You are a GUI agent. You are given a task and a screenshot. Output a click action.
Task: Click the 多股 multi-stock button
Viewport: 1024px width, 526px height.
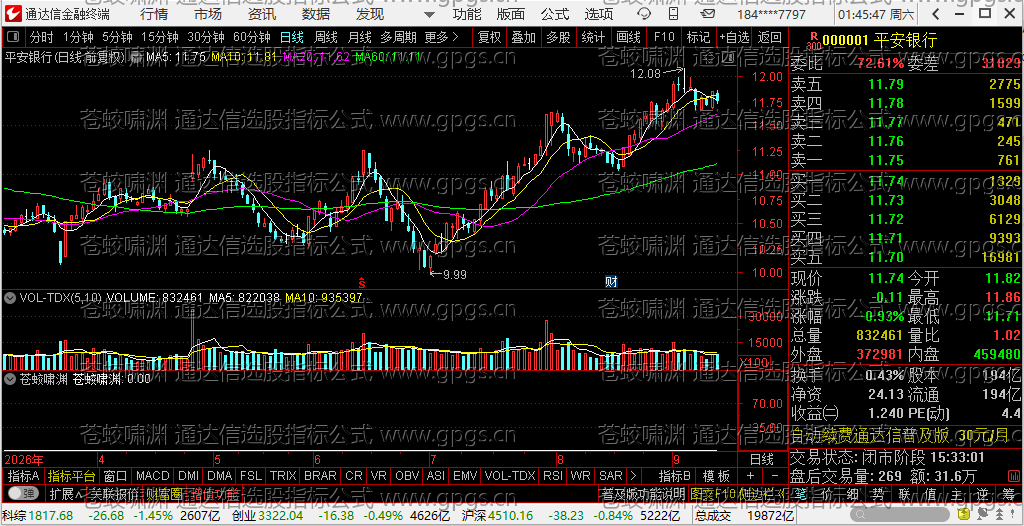tap(558, 37)
